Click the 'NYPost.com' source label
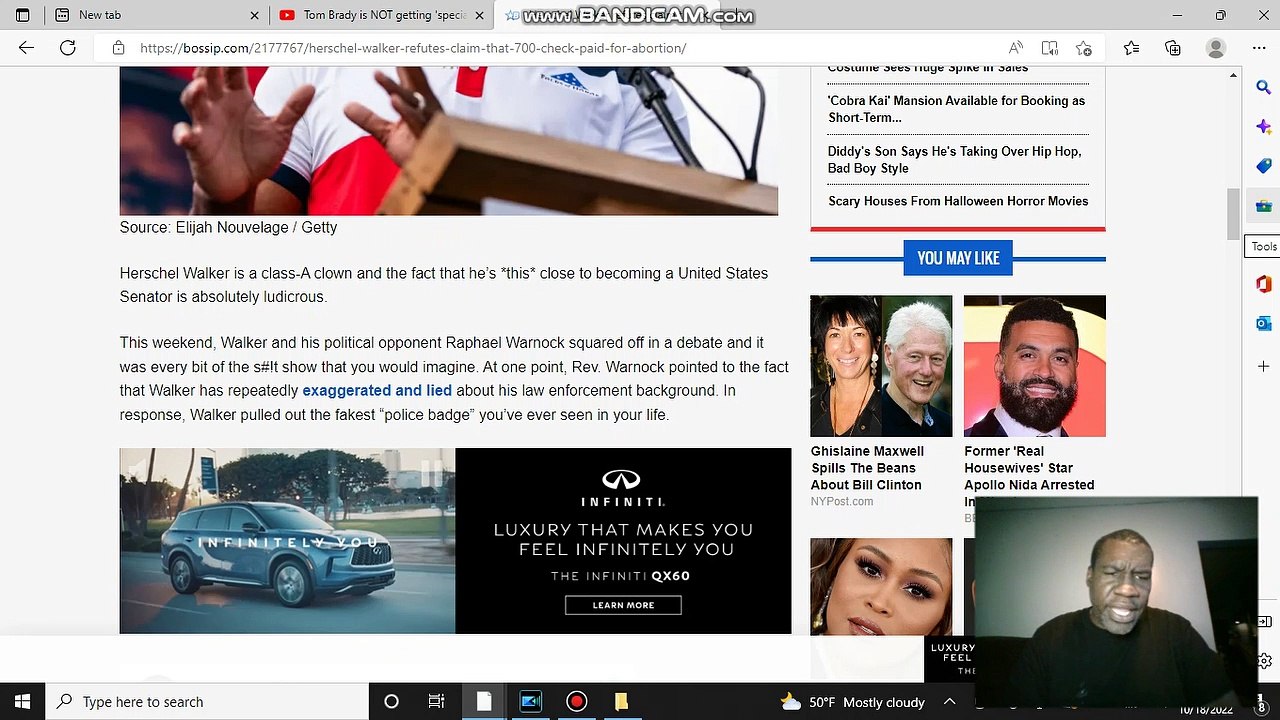 click(x=842, y=501)
